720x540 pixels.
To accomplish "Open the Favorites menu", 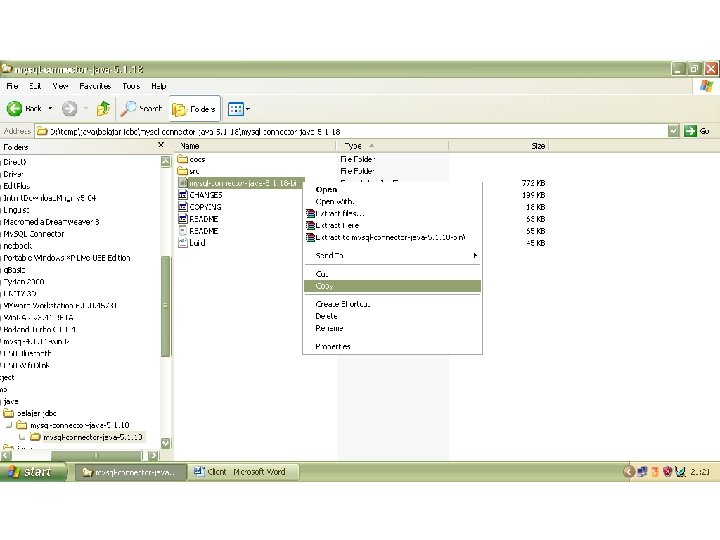I will [x=95, y=86].
